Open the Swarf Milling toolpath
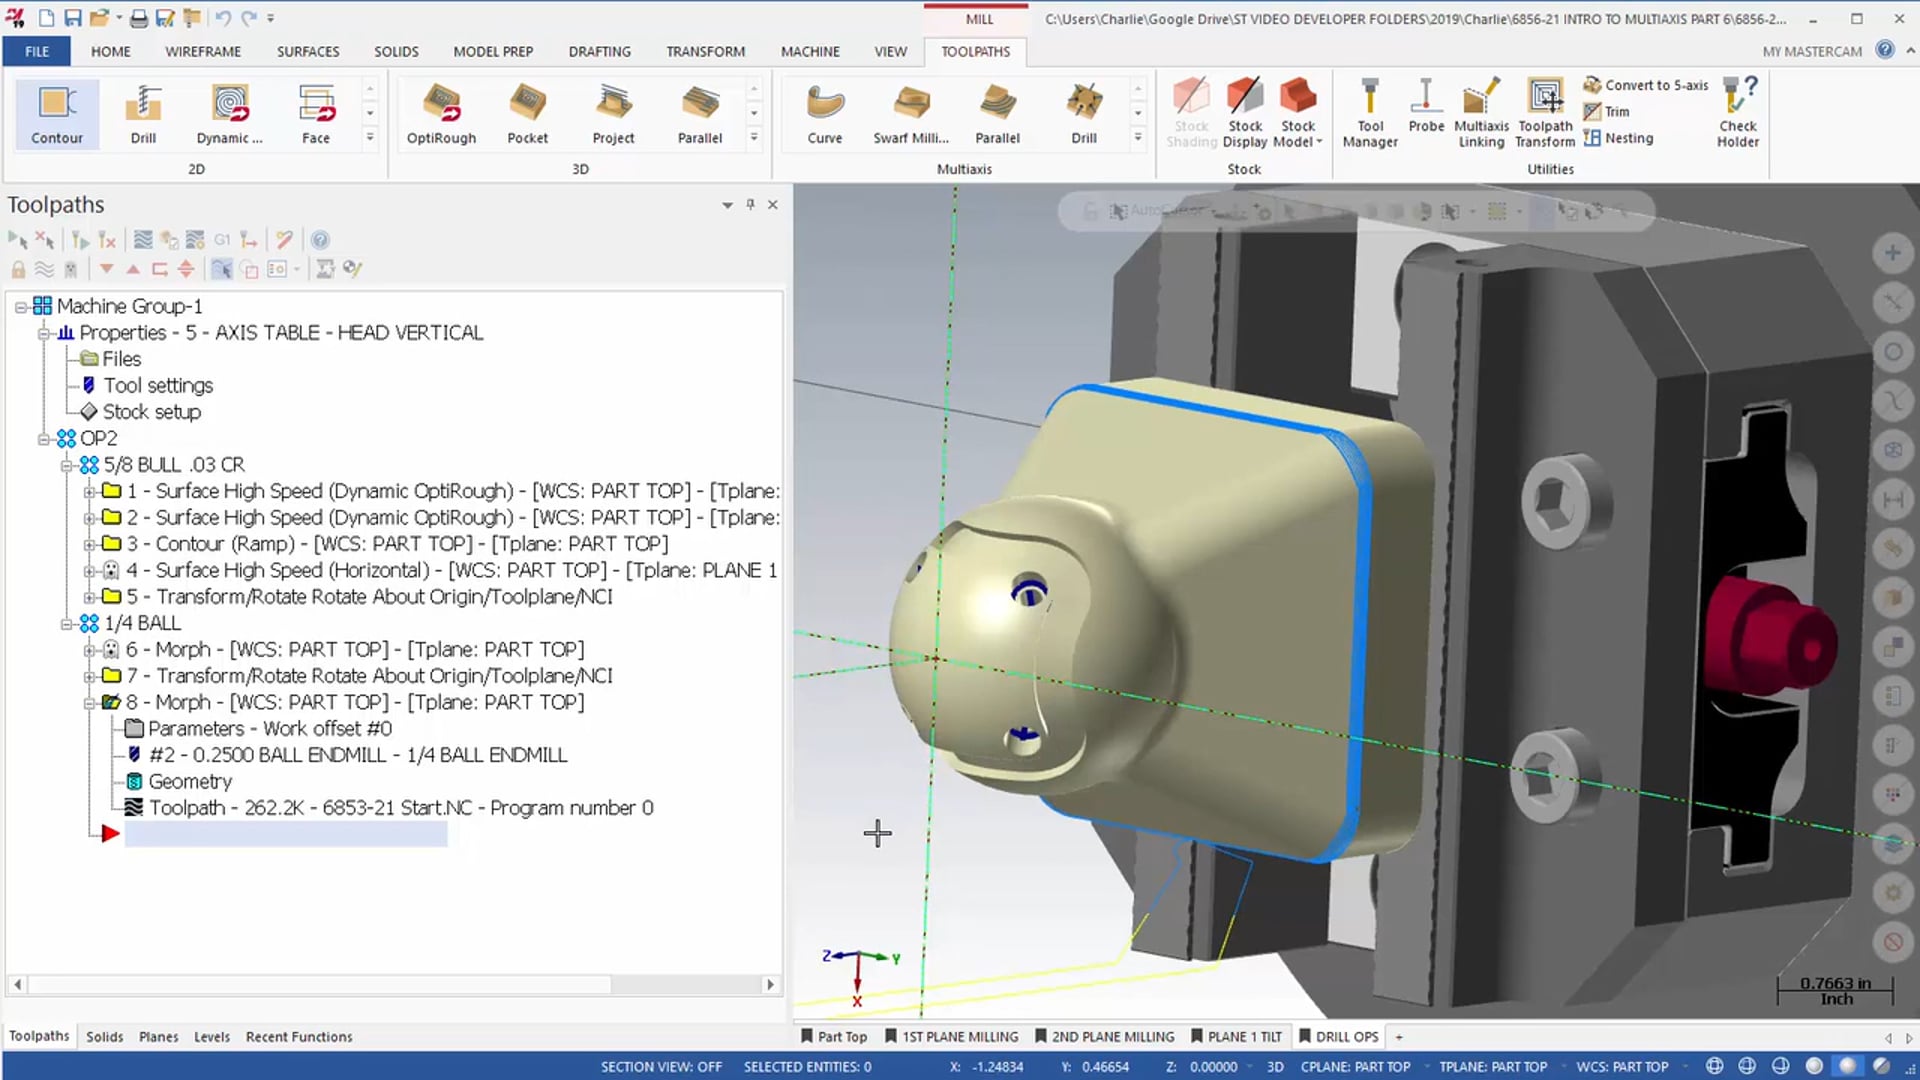 (911, 115)
